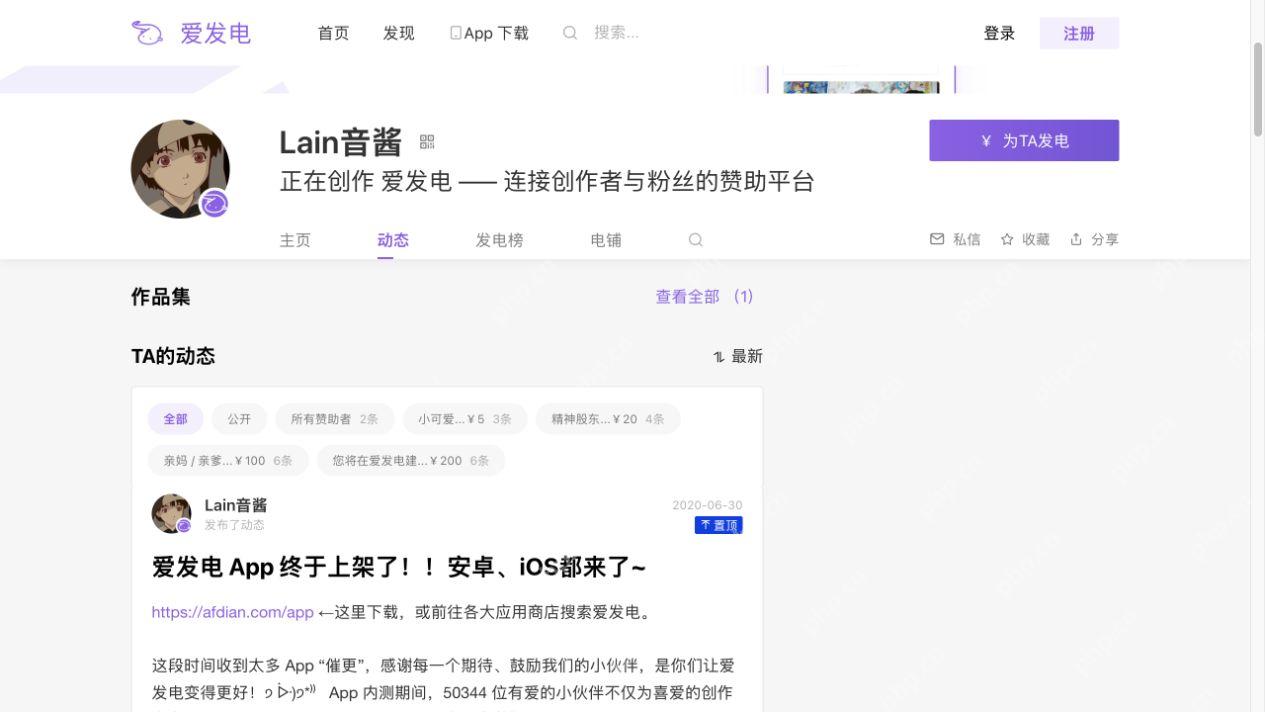Click the profile name Lain音酱 heading
The image size is (1265, 712).
point(340,142)
